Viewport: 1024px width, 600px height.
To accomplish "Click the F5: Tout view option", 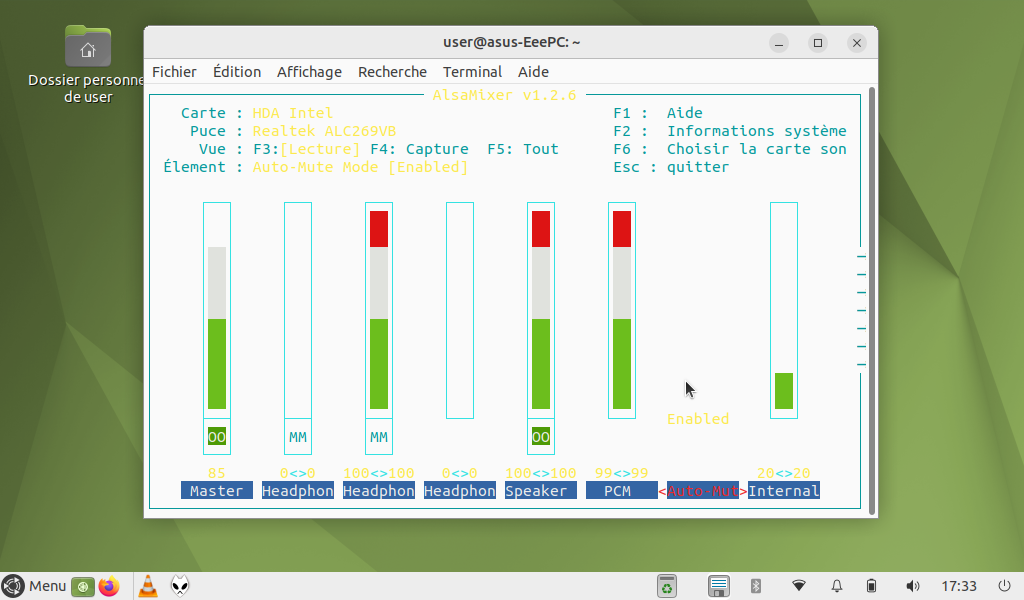I will click(x=523, y=149).
